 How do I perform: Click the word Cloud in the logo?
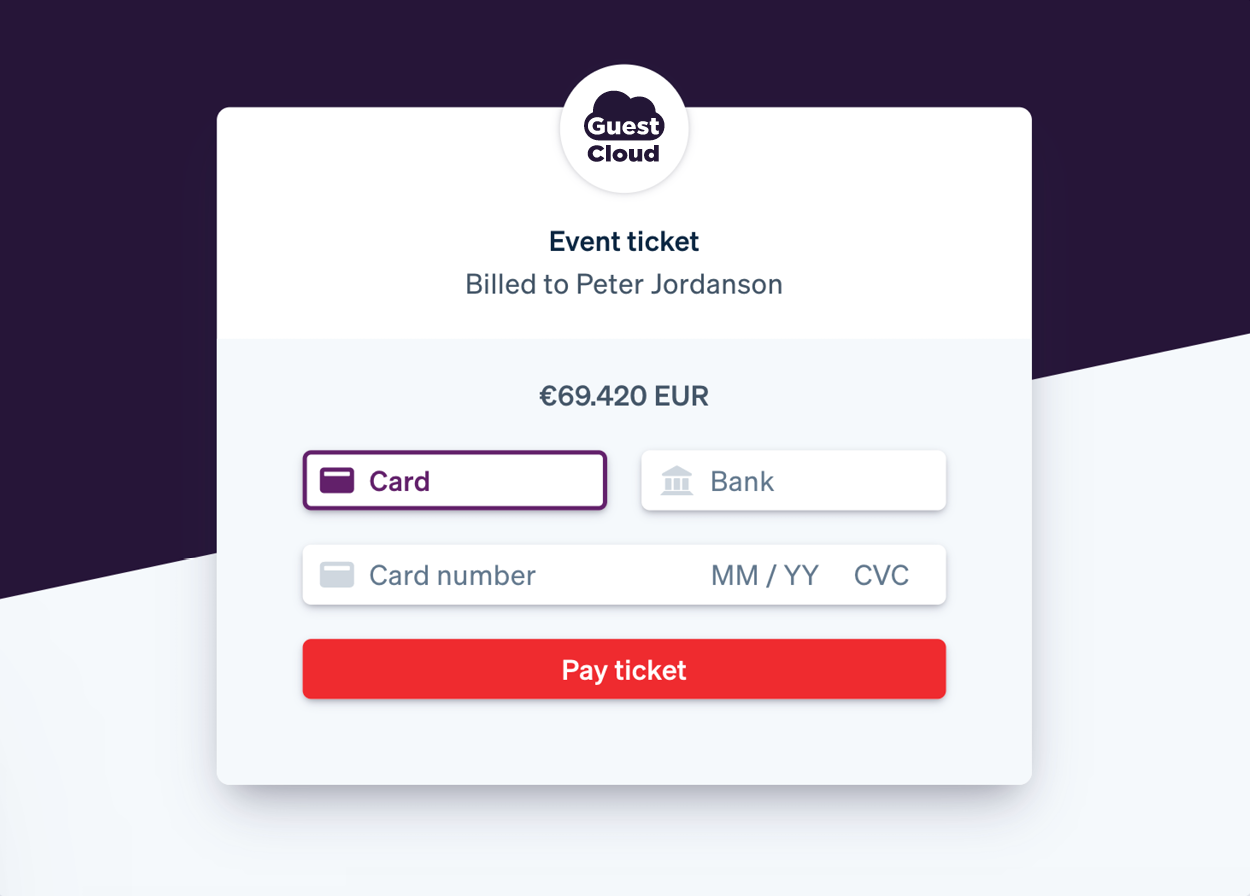pos(624,153)
